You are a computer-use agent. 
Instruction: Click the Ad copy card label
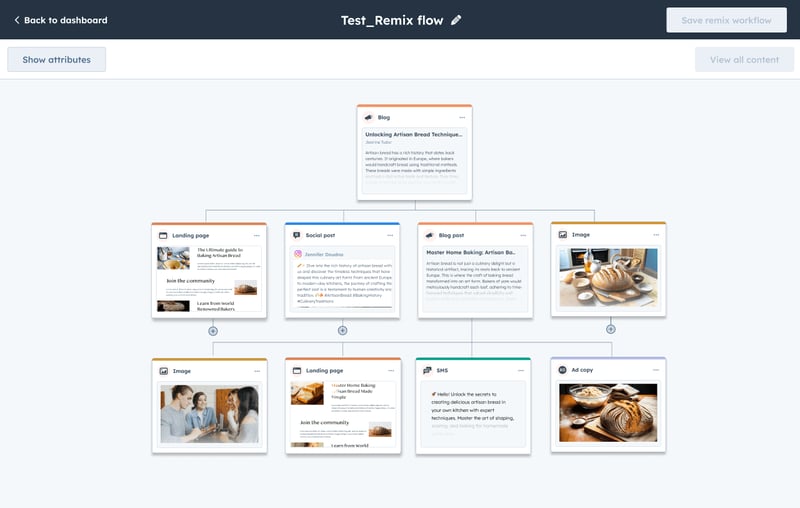click(x=582, y=370)
